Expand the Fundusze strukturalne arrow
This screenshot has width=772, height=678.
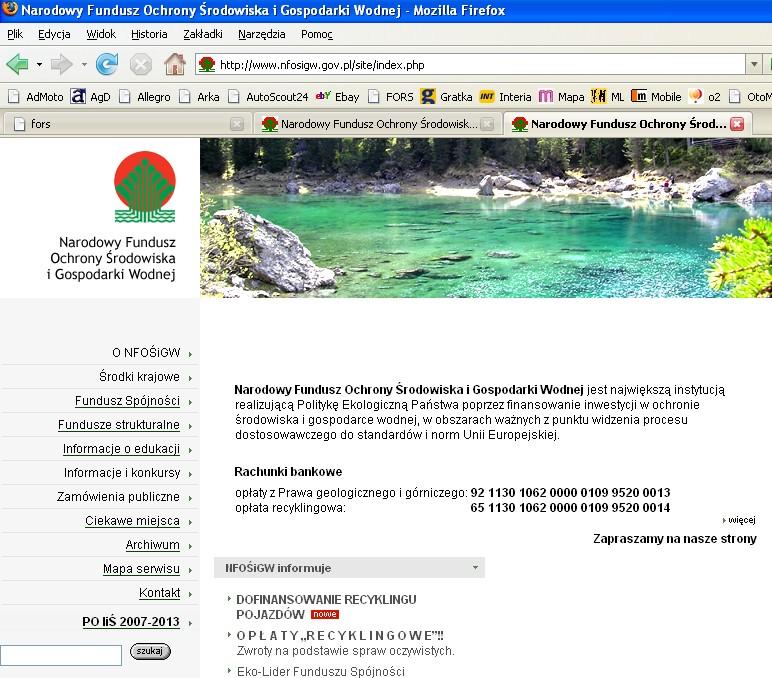pyautogui.click(x=190, y=426)
